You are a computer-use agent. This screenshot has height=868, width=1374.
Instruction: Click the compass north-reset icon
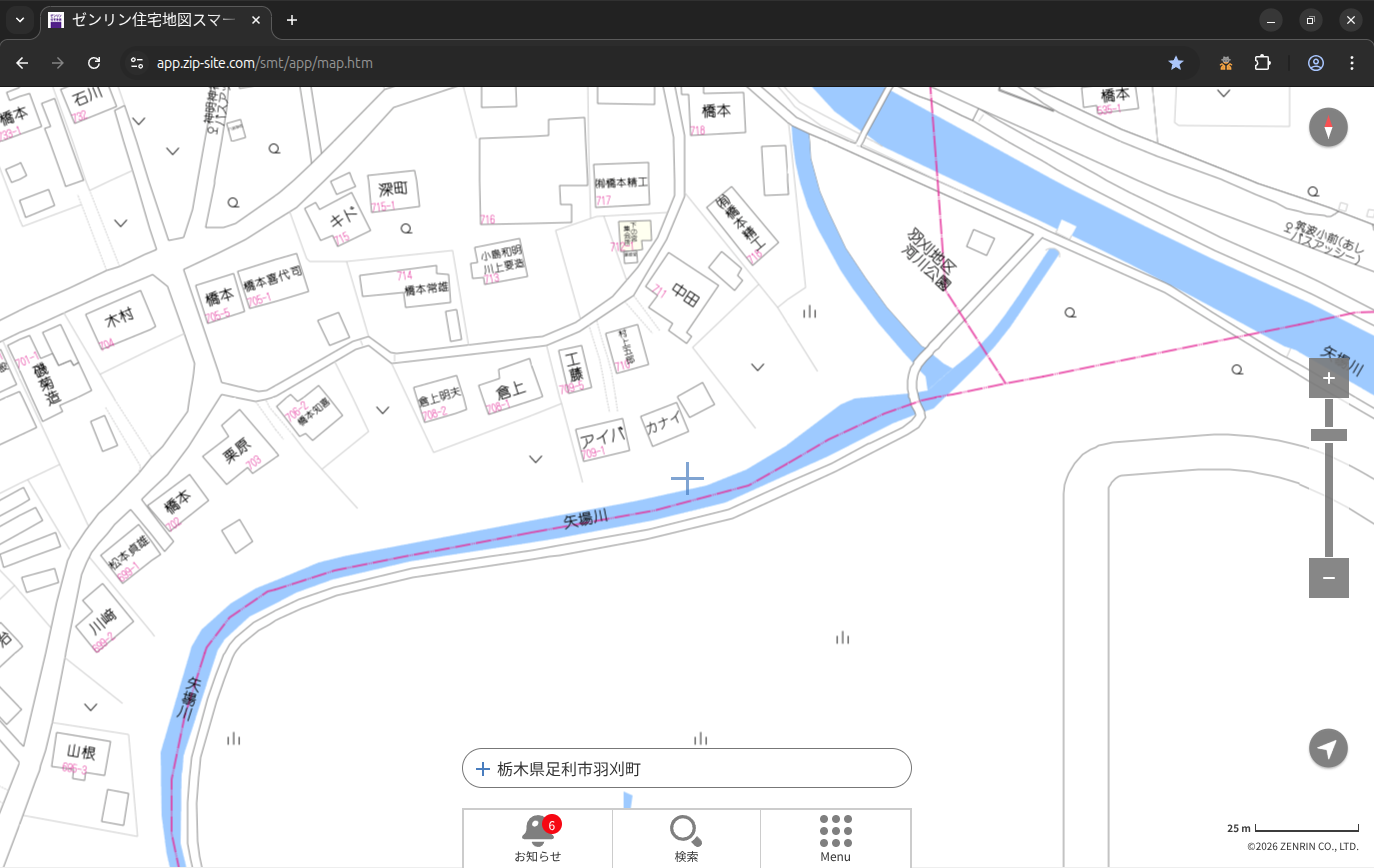[1328, 128]
